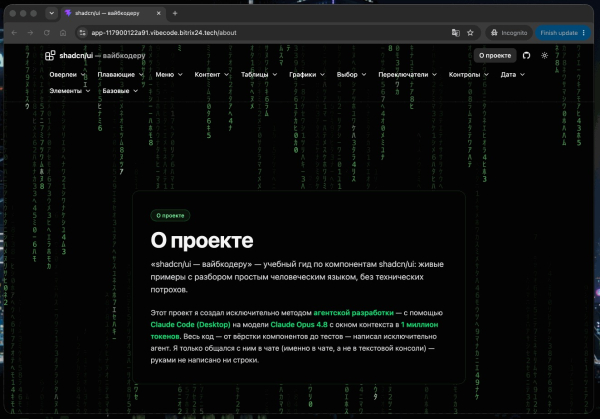Expand the Таблицы menu
The width and height of the screenshot is (600, 419).
pos(259,75)
